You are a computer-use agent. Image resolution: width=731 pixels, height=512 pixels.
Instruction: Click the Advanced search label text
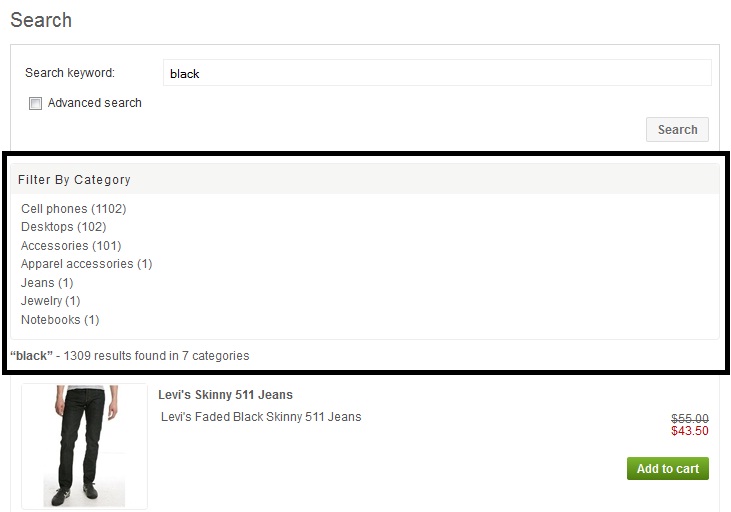[95, 103]
